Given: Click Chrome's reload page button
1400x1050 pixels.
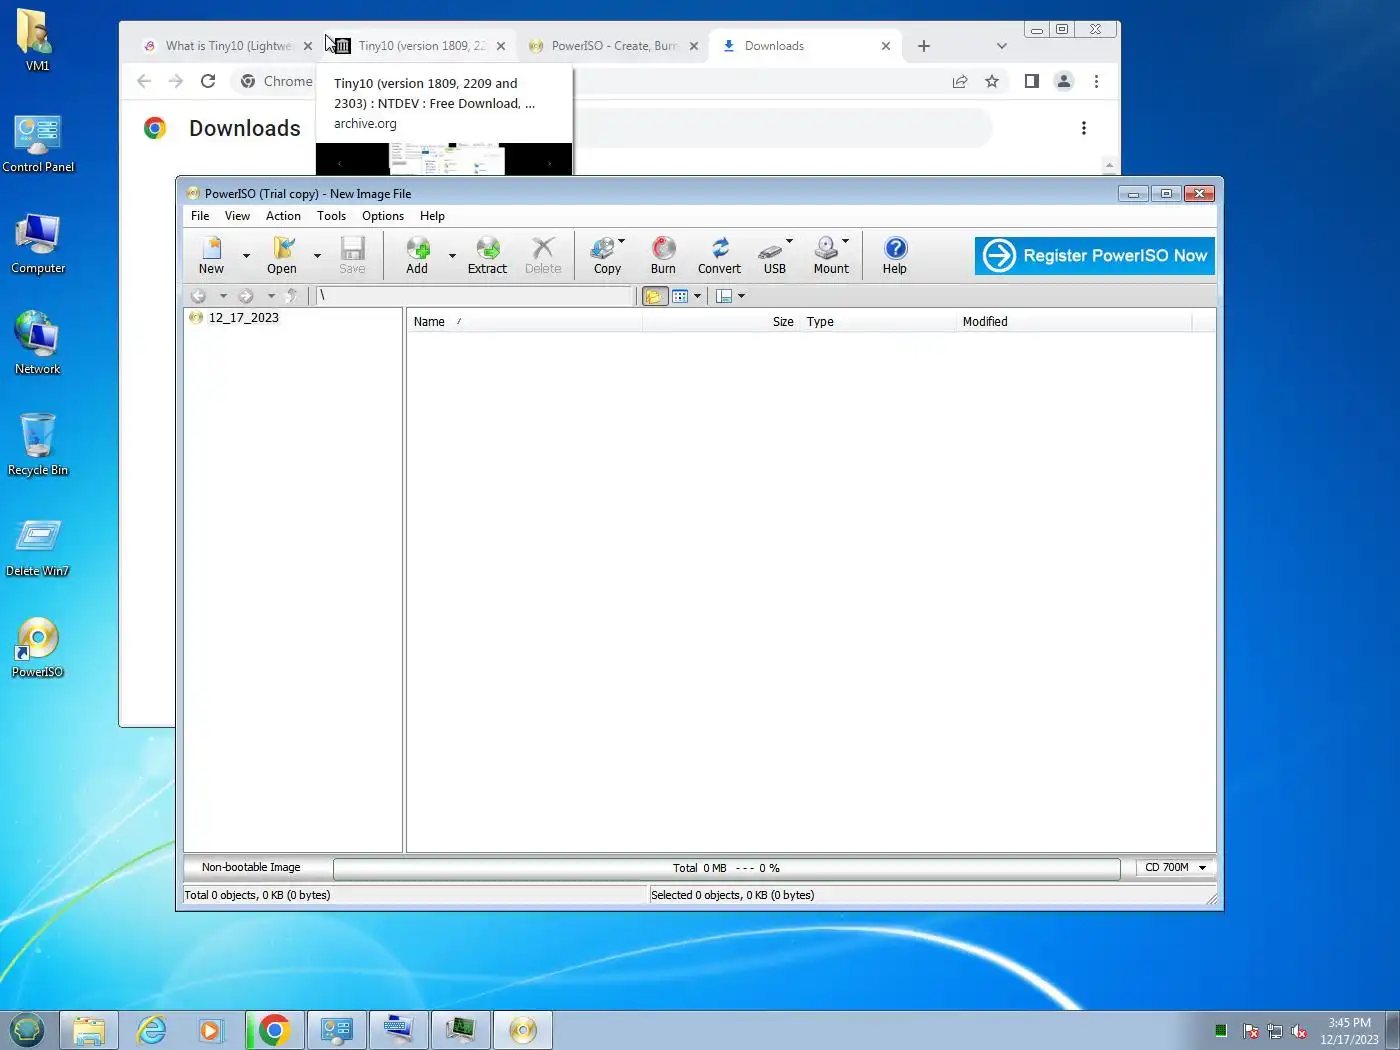Looking at the screenshot, I should pos(208,81).
